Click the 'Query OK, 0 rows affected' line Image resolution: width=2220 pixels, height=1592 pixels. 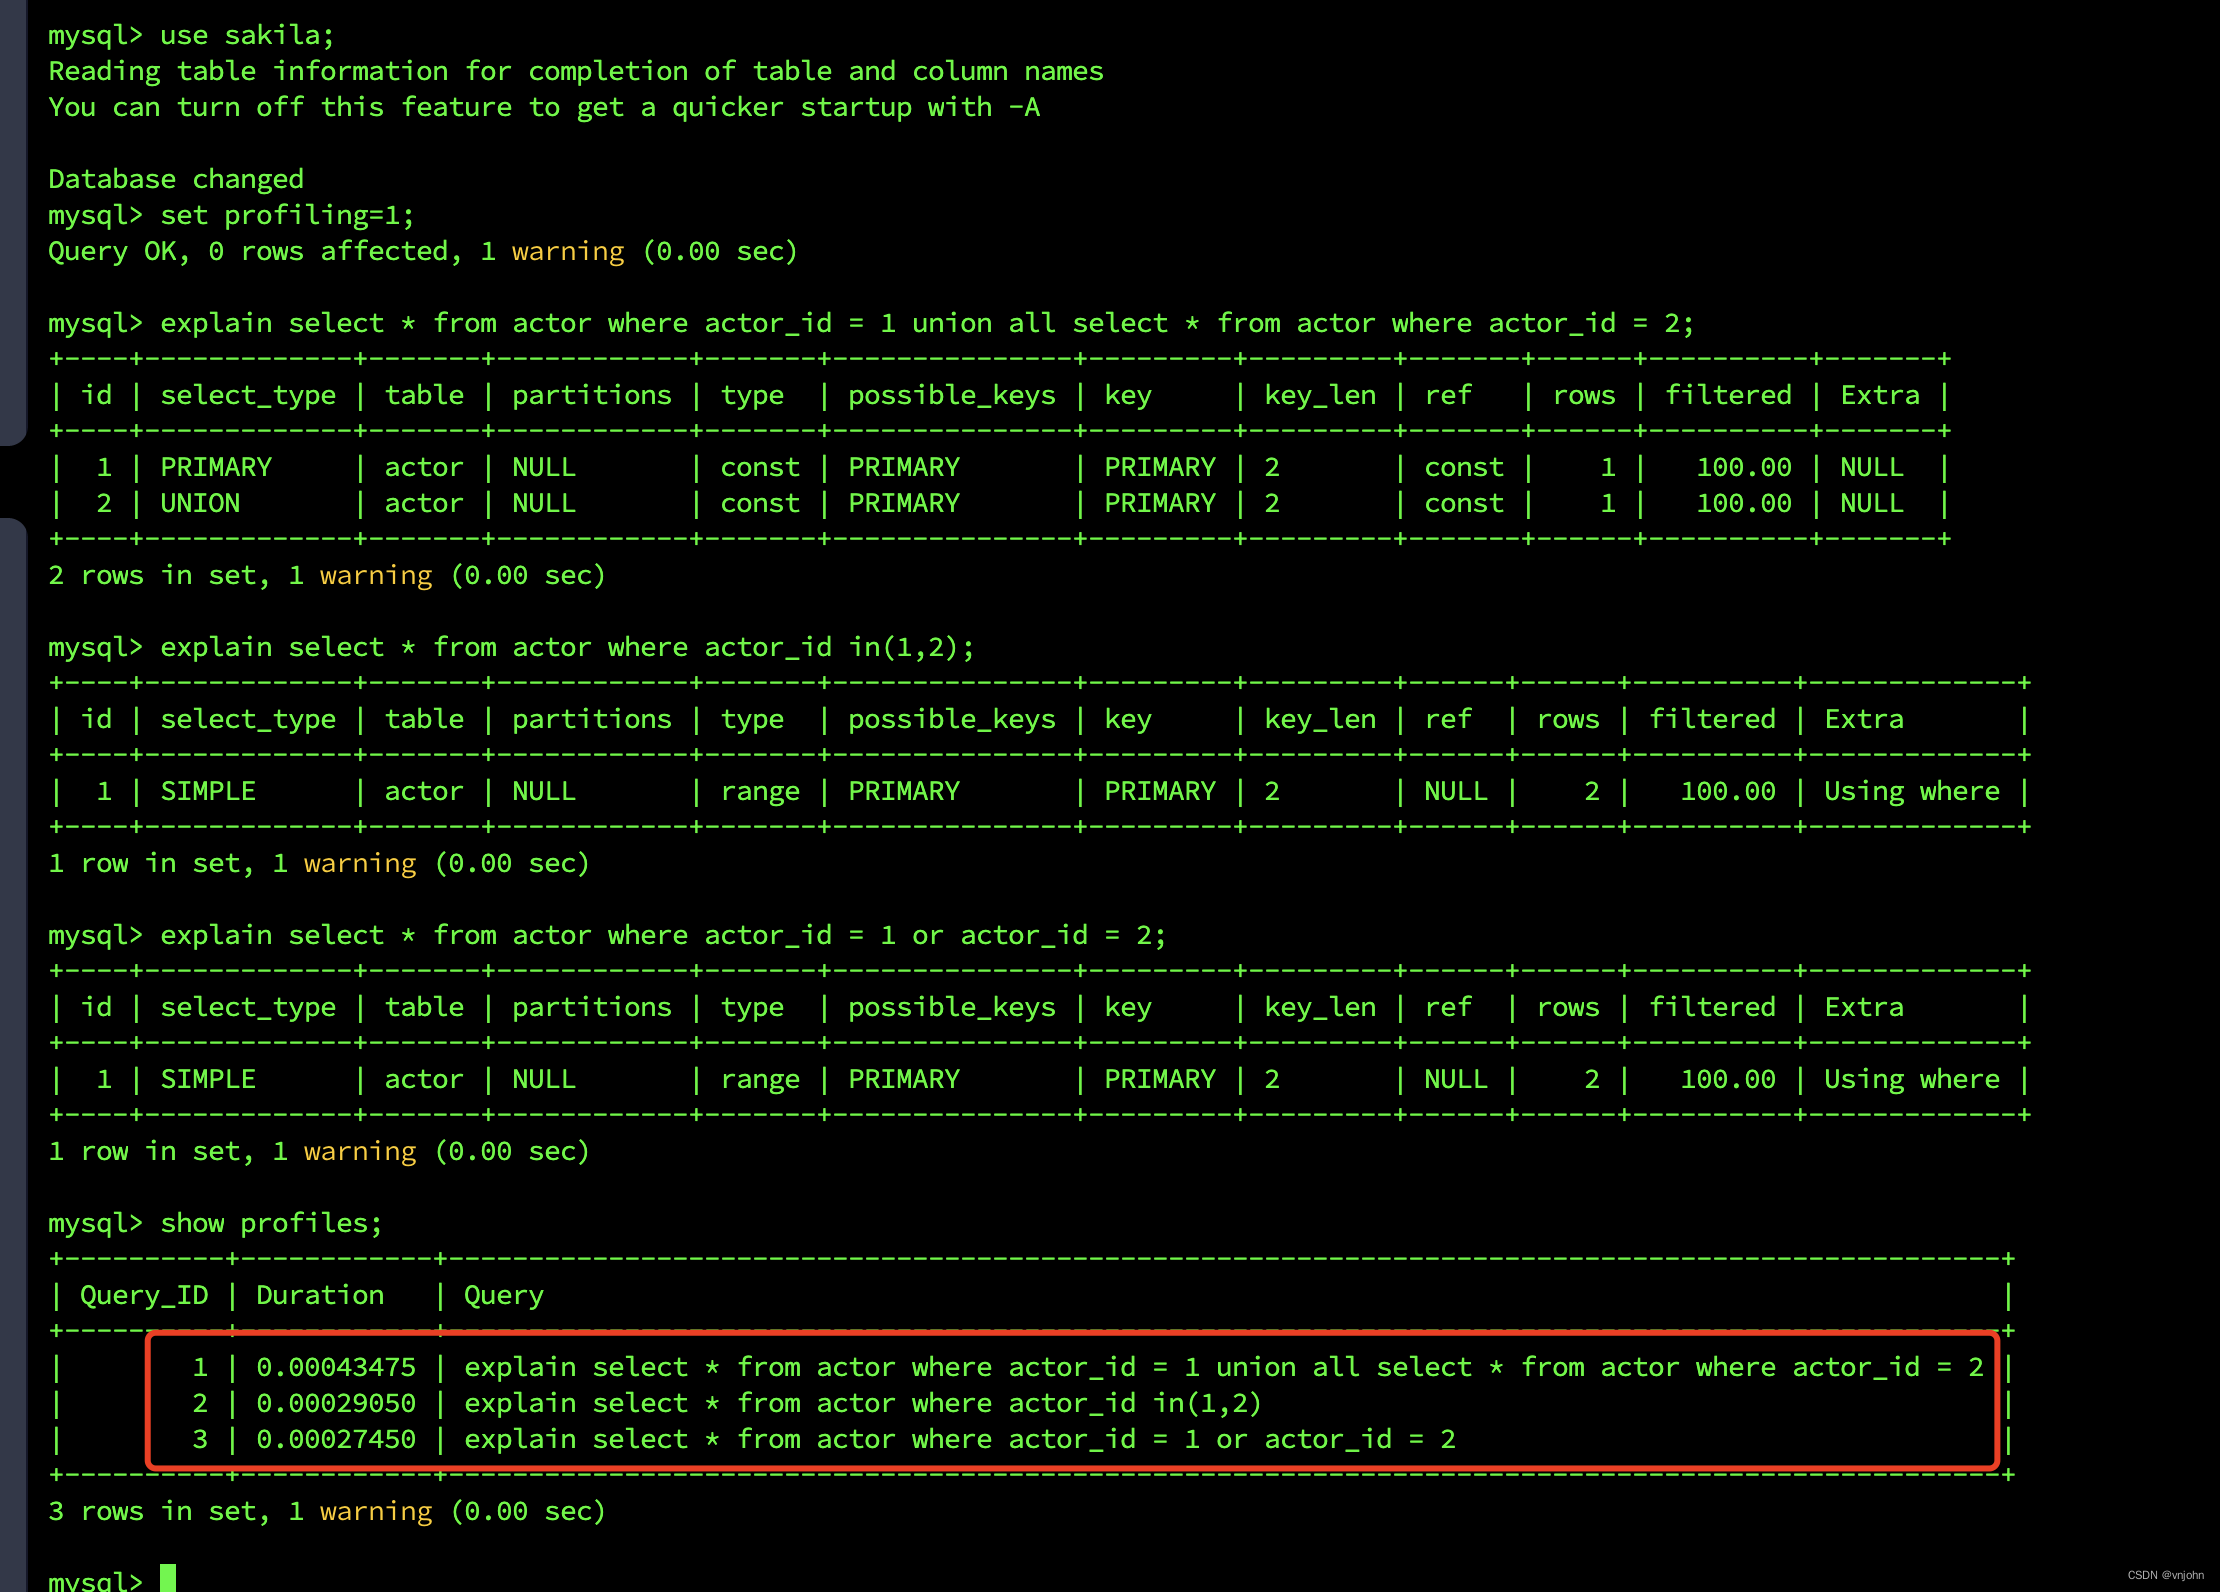[x=423, y=251]
